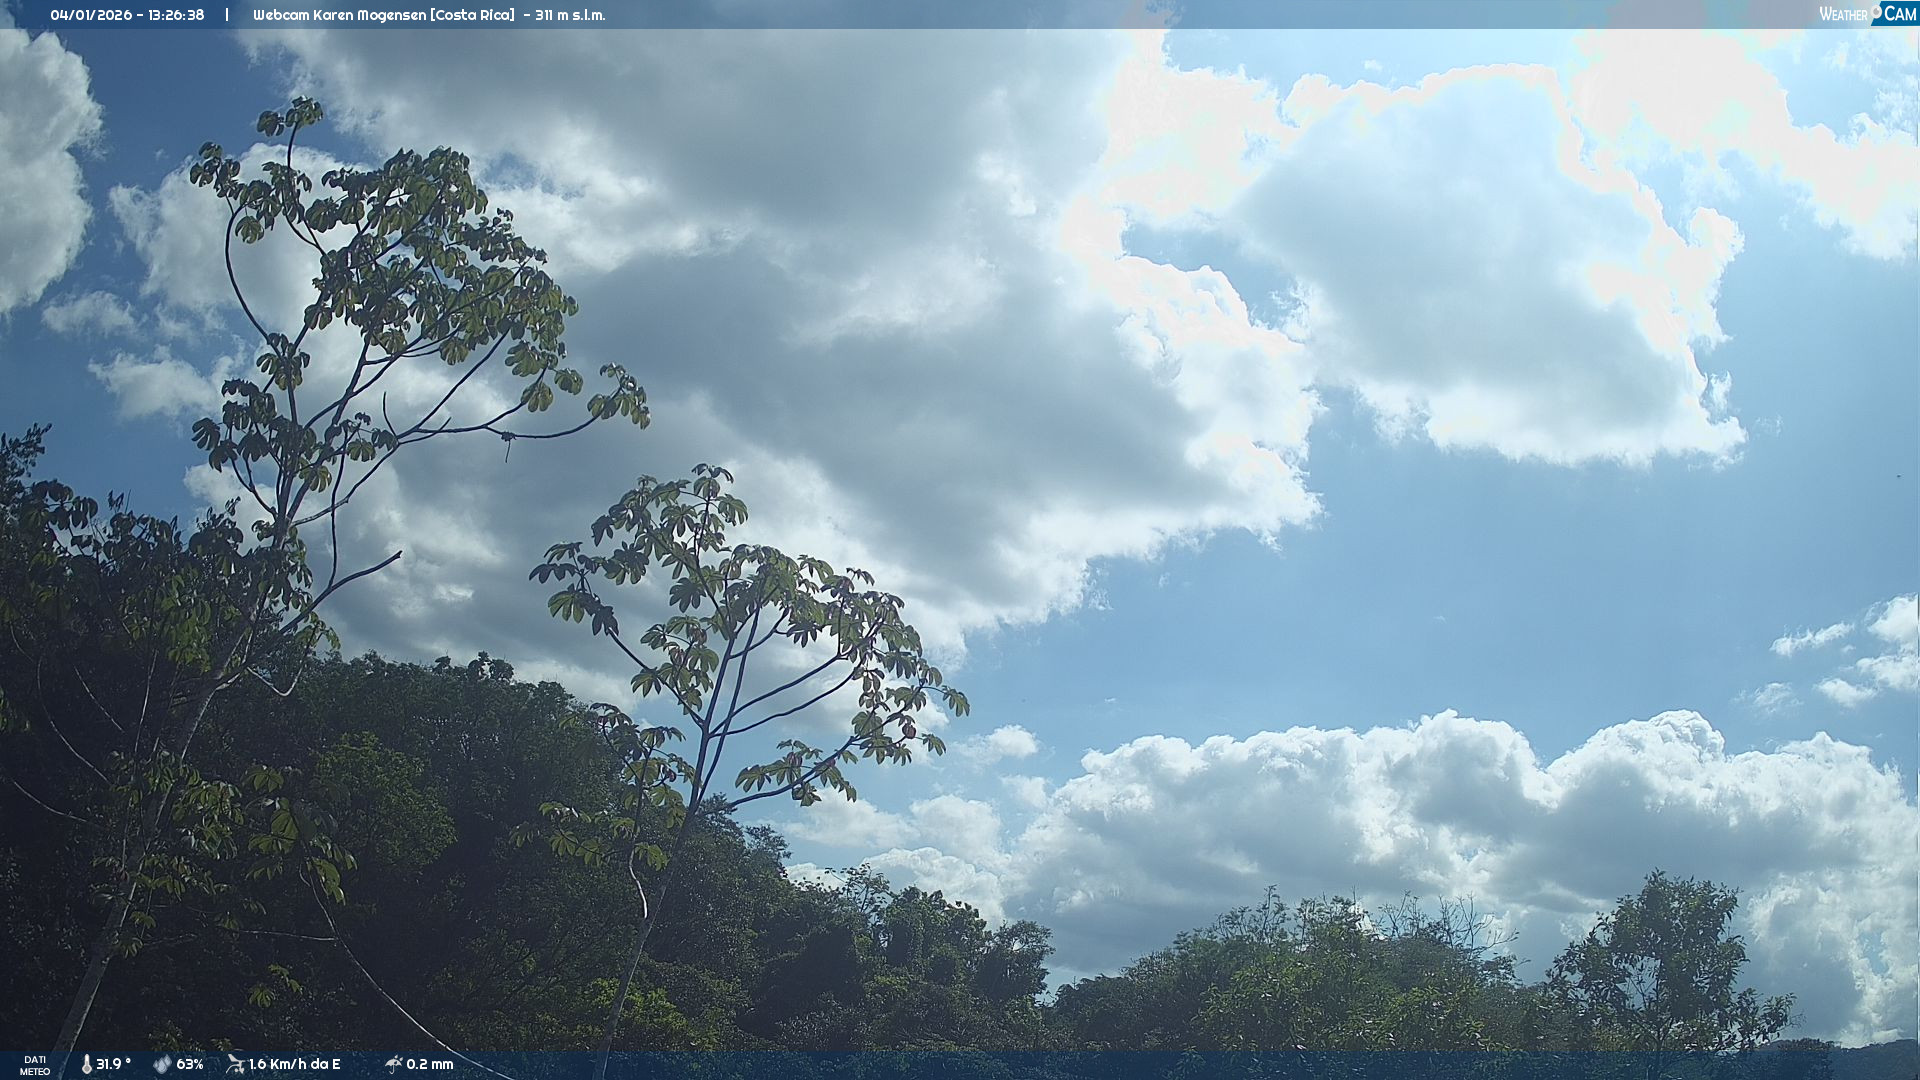Click the 0.2 mm rainfall value

430,1064
